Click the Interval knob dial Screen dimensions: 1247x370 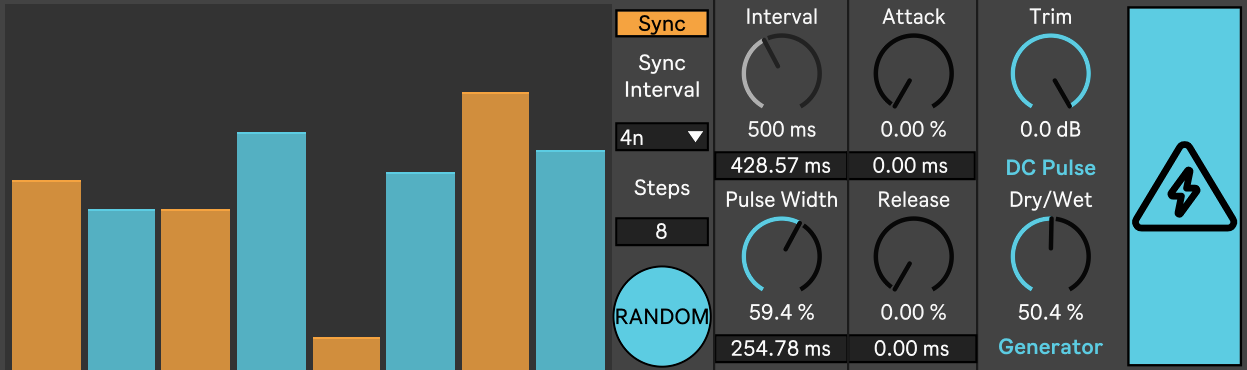click(x=781, y=71)
